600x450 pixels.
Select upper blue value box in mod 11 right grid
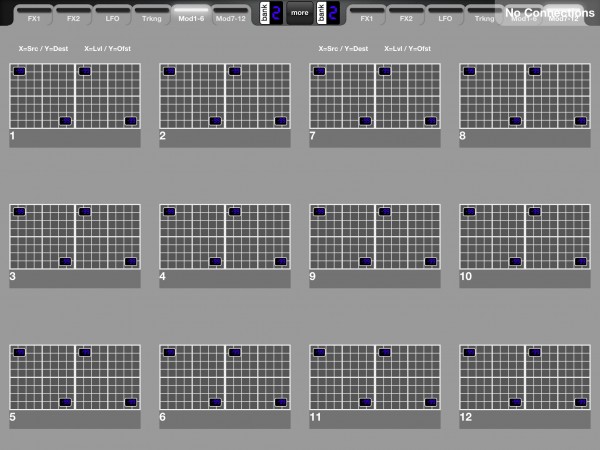click(x=385, y=352)
